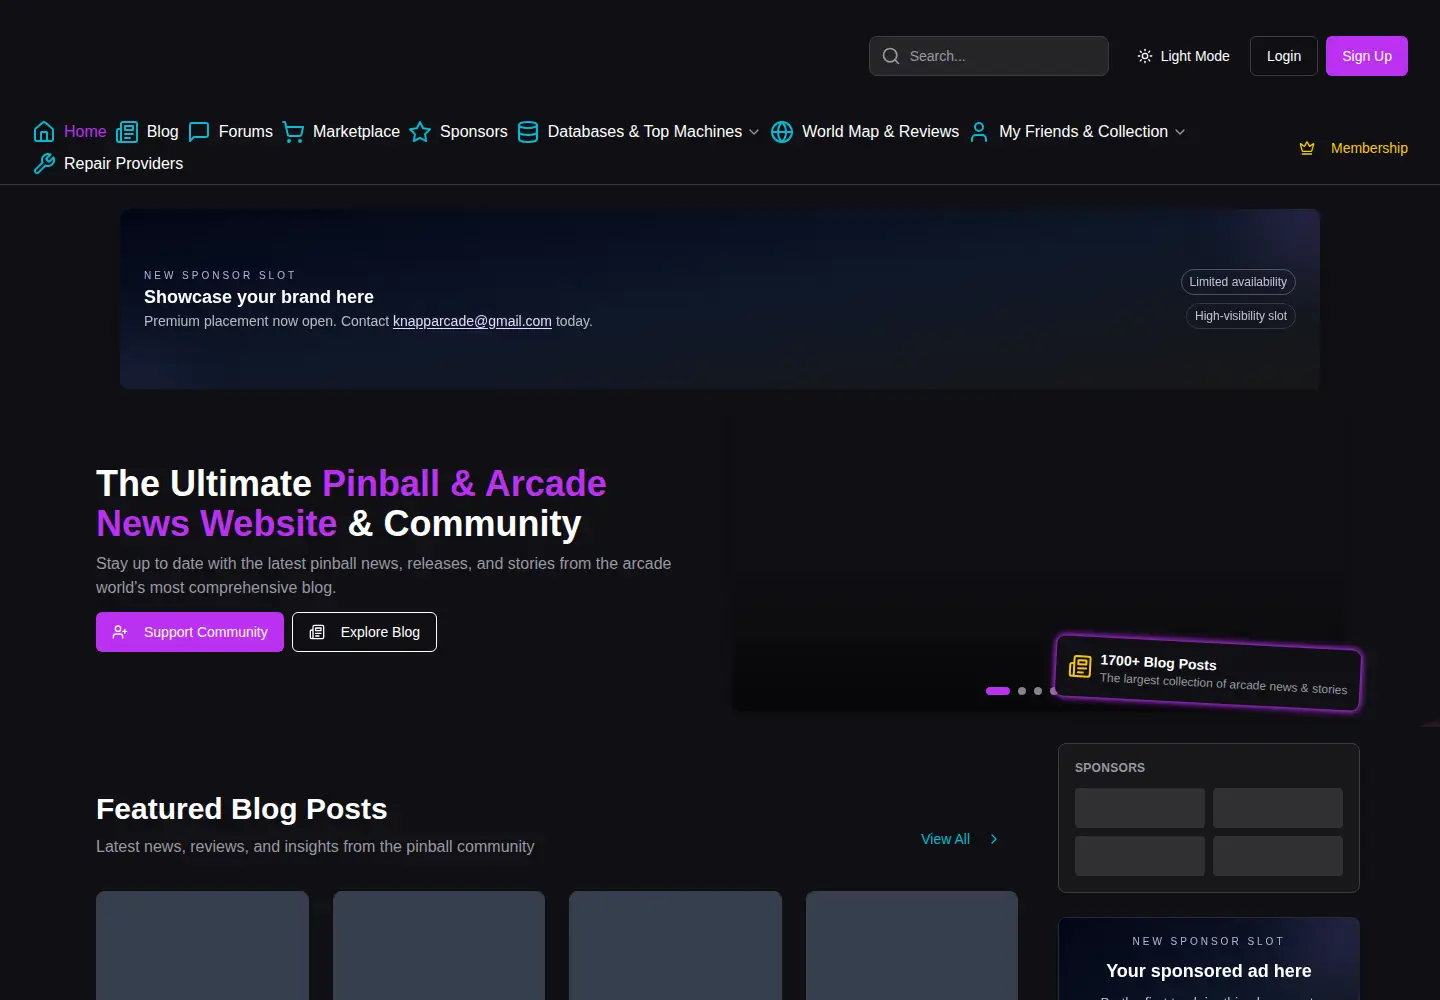
Task: Click the top-left sponsor placeholder tile
Action: (1140, 808)
